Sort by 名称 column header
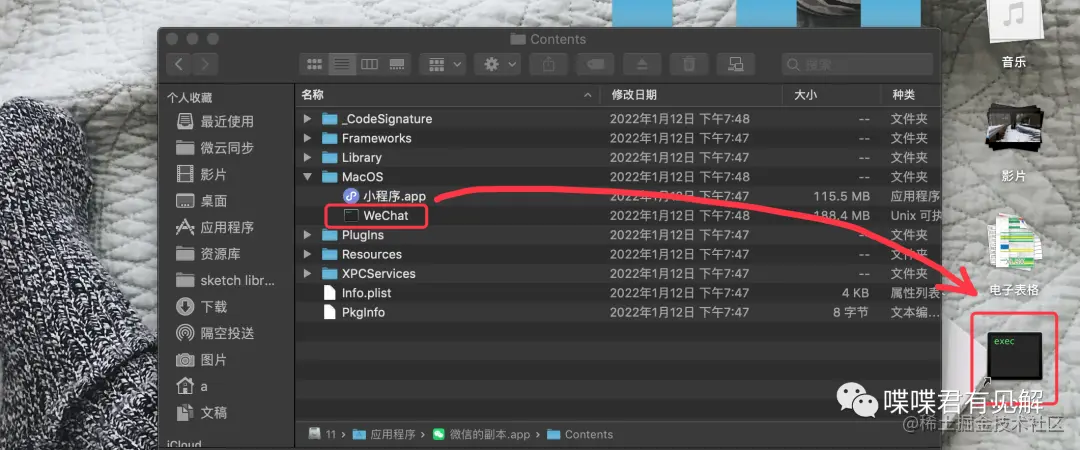 447,94
